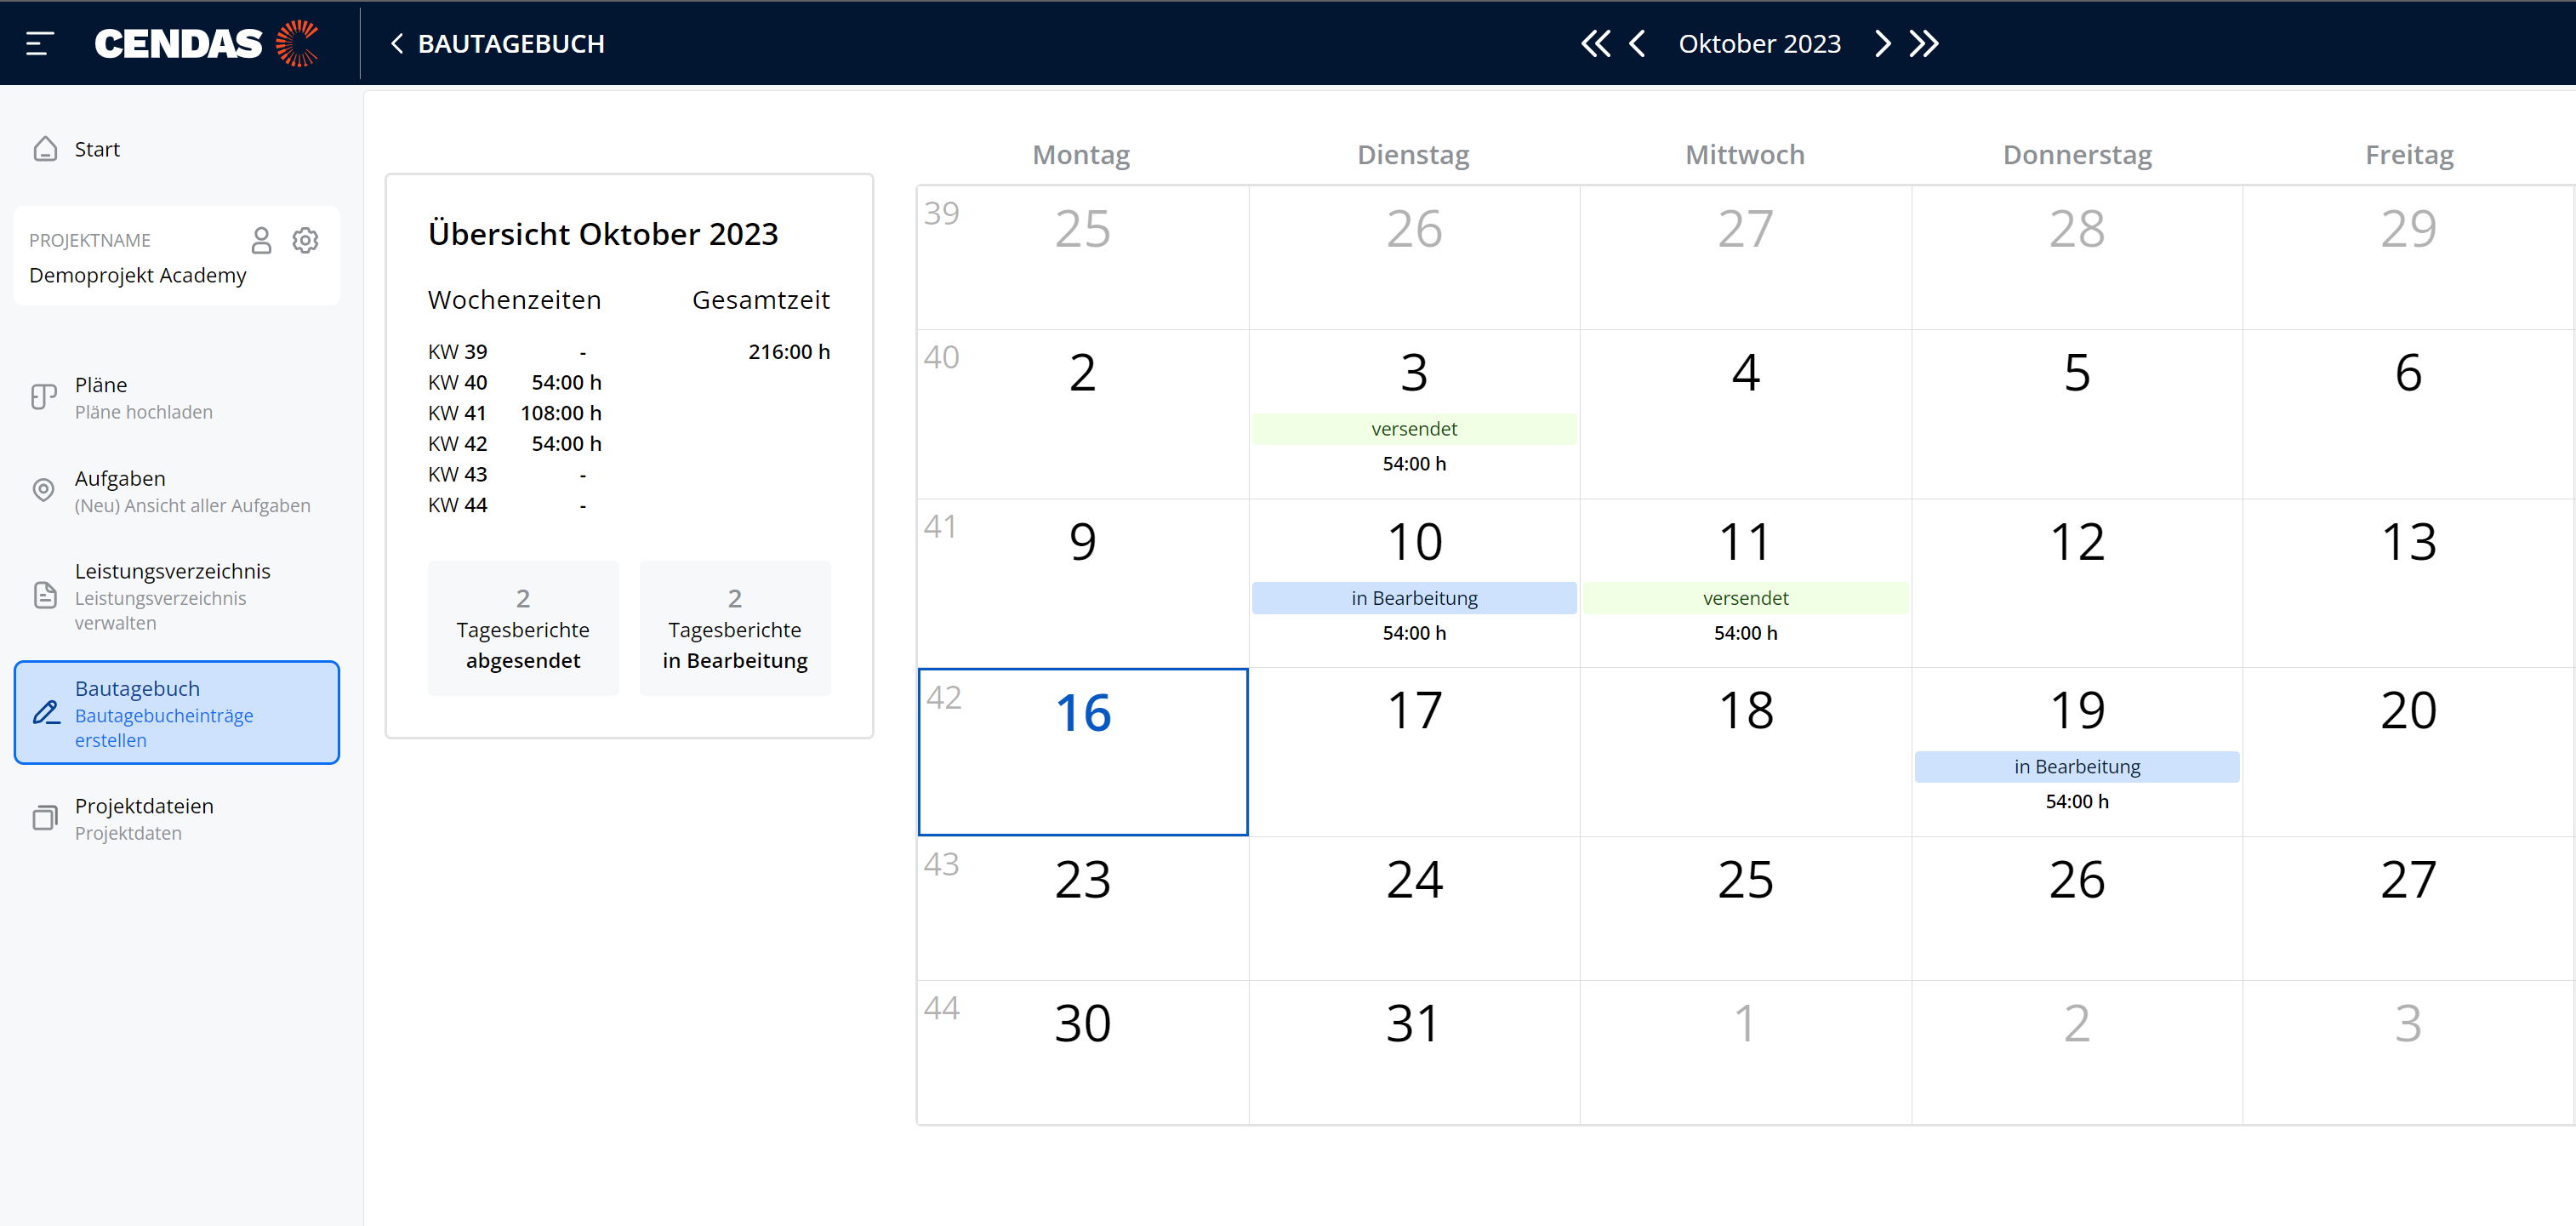Select calendar day October 9

[1083, 583]
